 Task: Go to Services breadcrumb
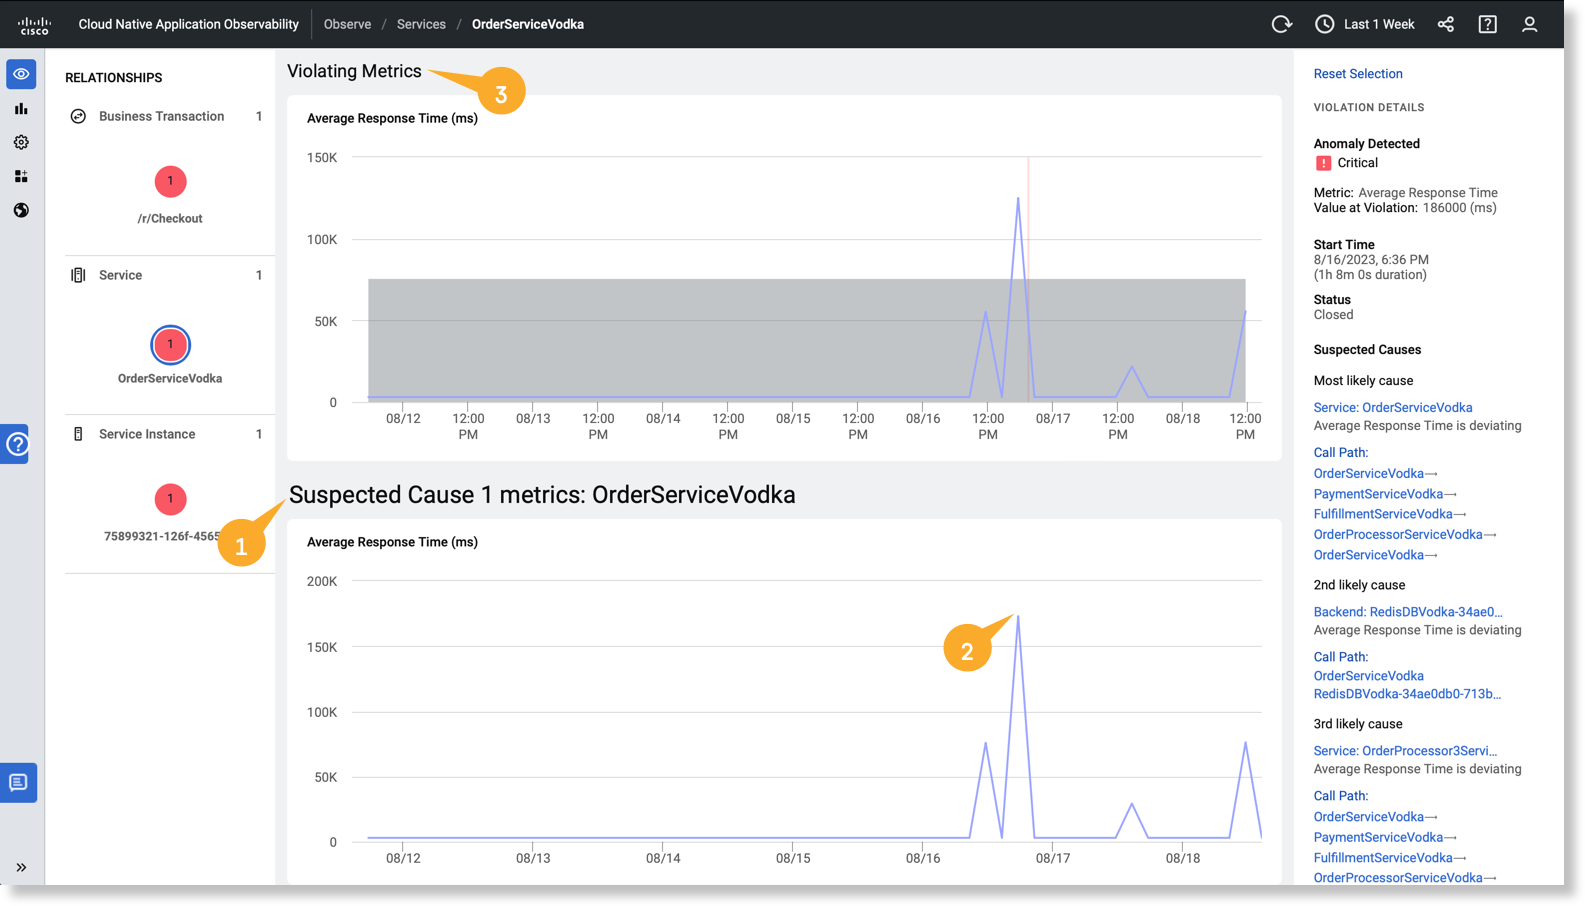point(421,24)
